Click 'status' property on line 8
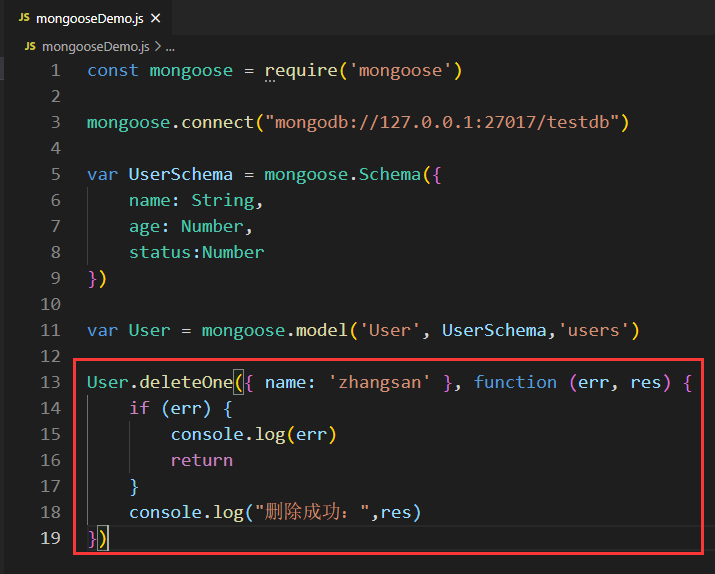Image resolution: width=715 pixels, height=574 pixels. point(160,253)
